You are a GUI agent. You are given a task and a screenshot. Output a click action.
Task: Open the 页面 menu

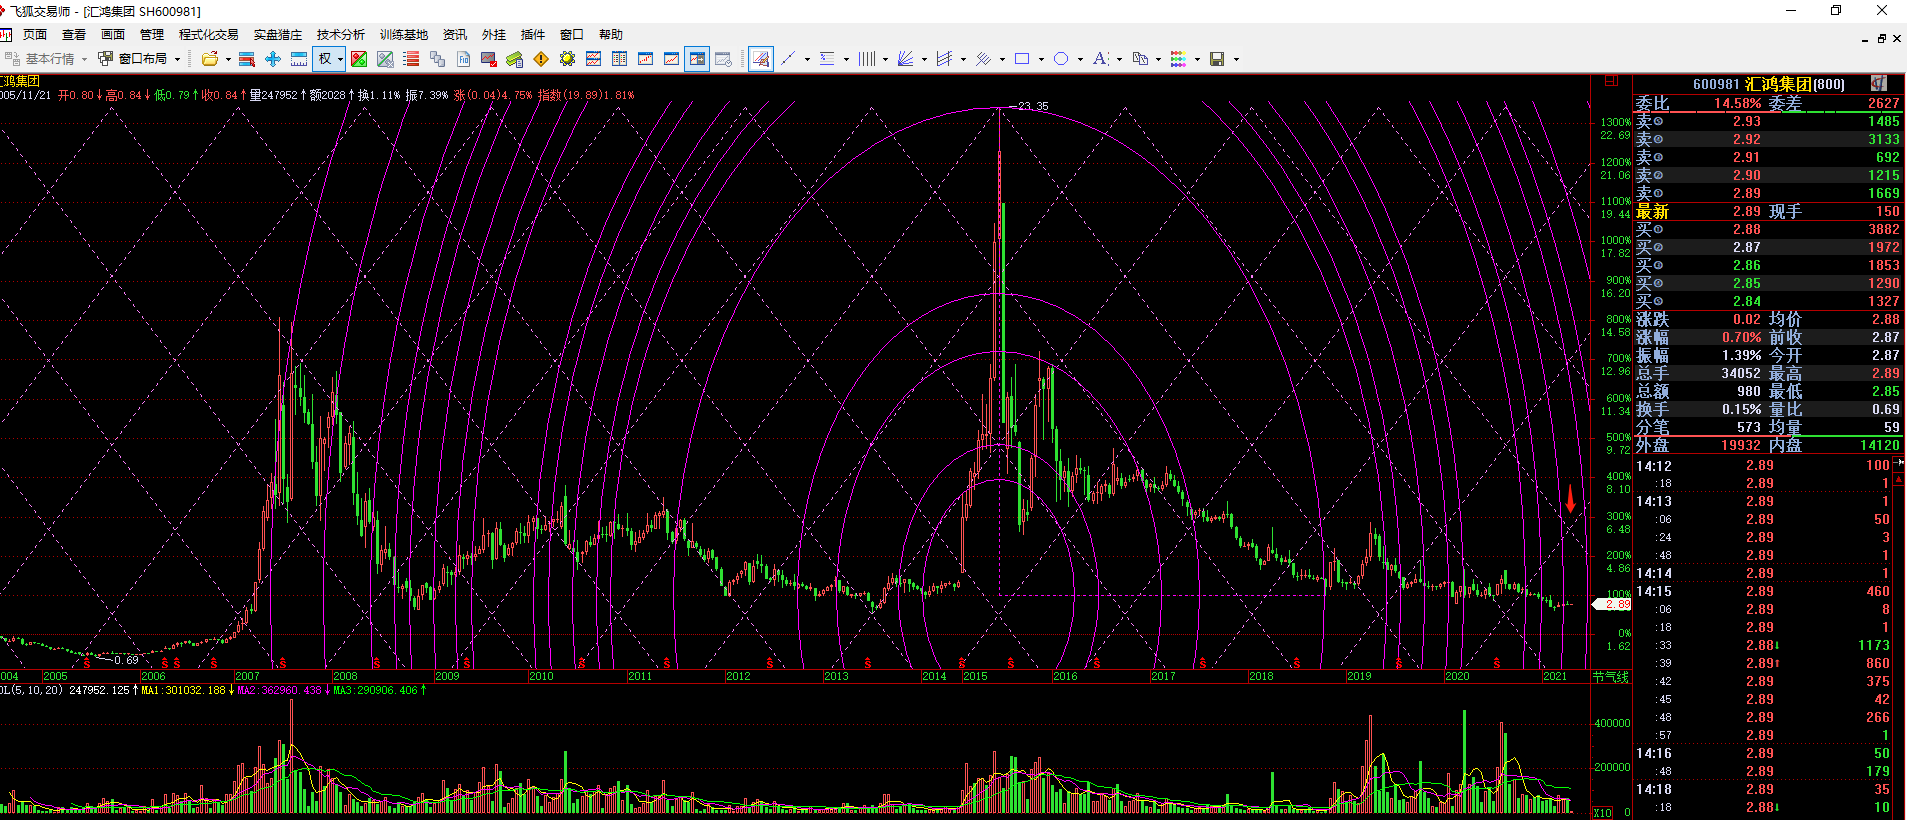(35, 35)
